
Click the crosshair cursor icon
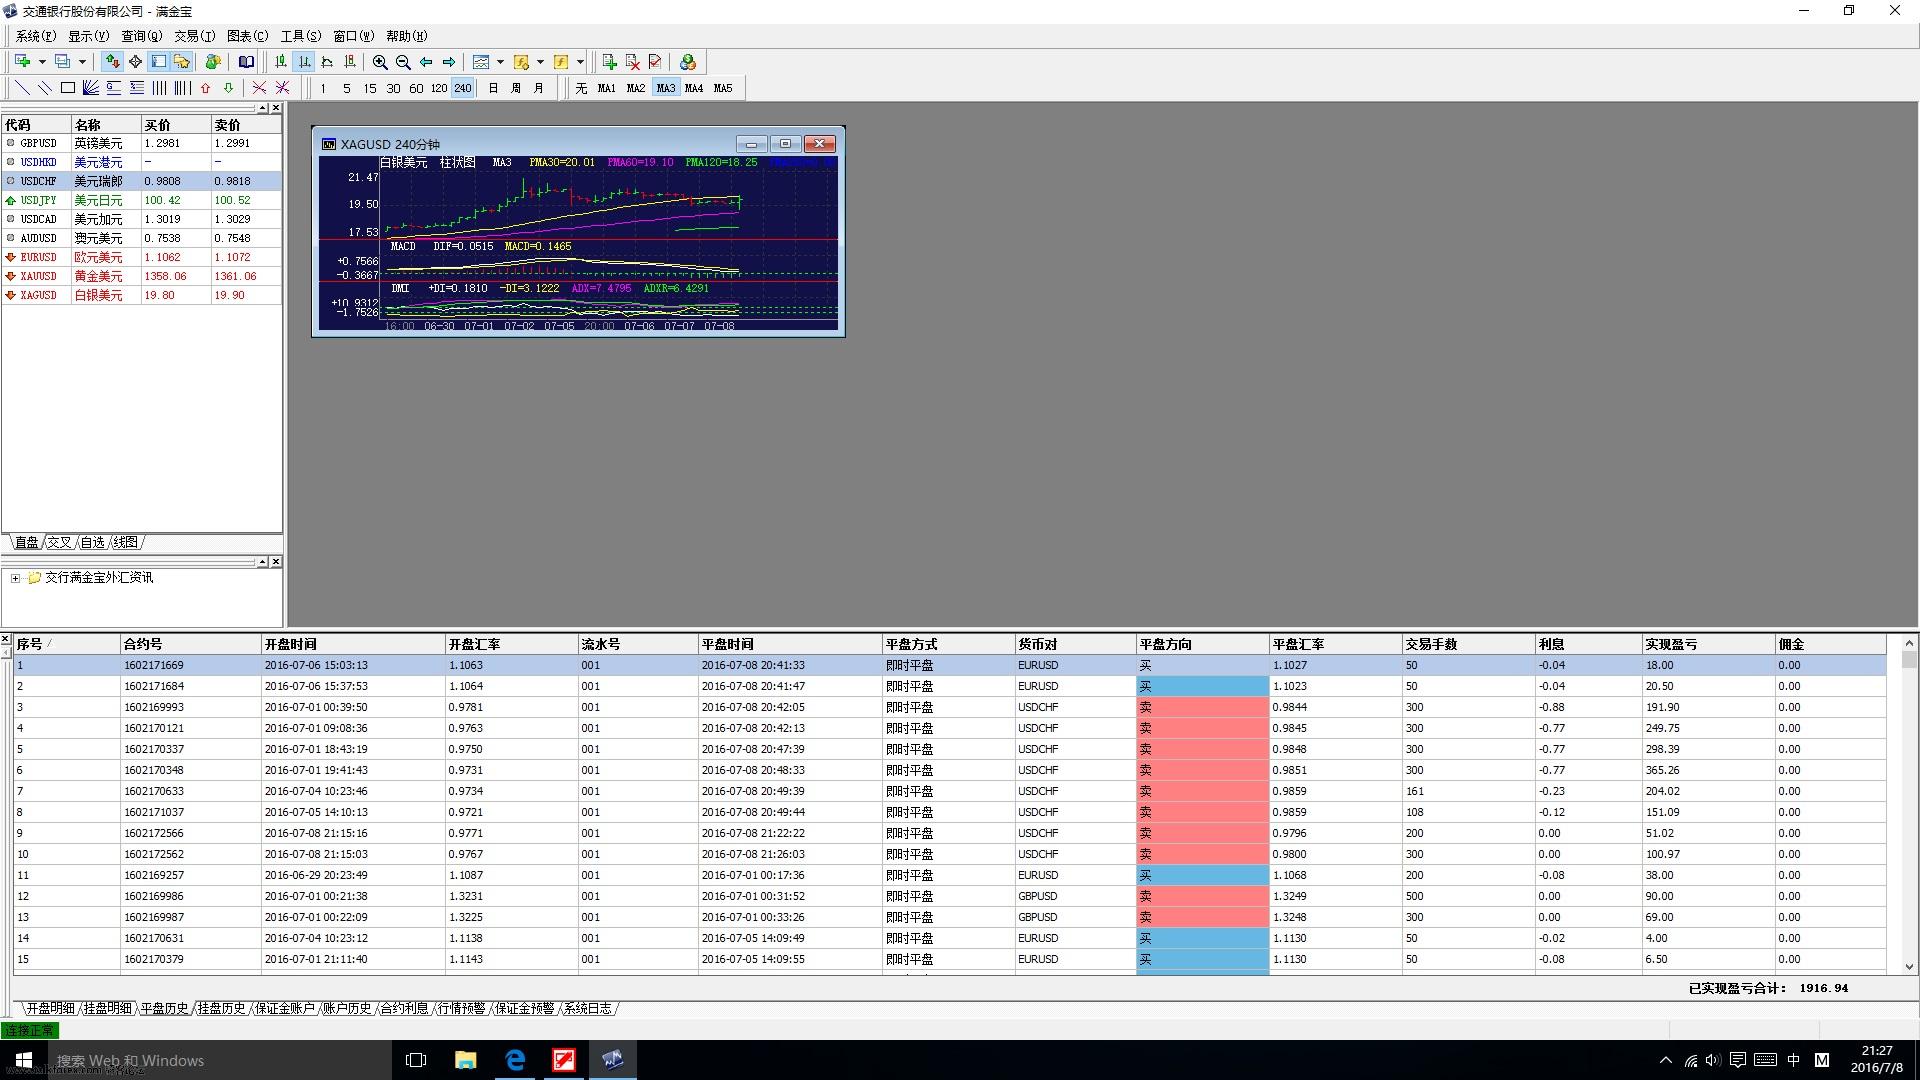click(135, 62)
